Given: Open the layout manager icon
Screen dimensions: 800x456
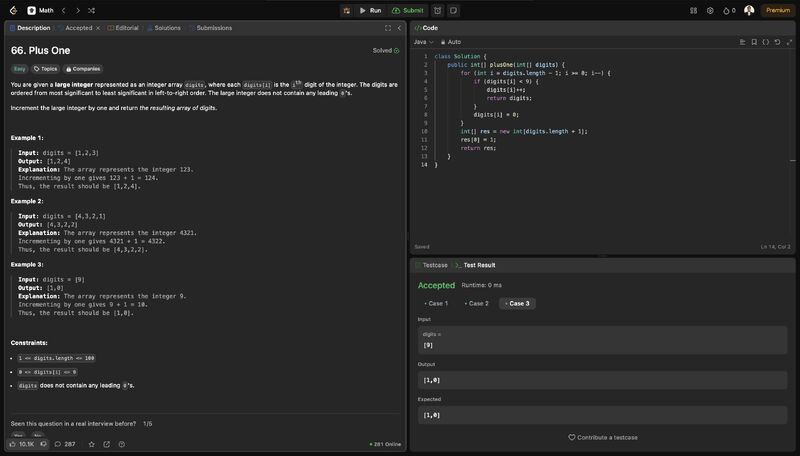Looking at the screenshot, I should tap(693, 10).
